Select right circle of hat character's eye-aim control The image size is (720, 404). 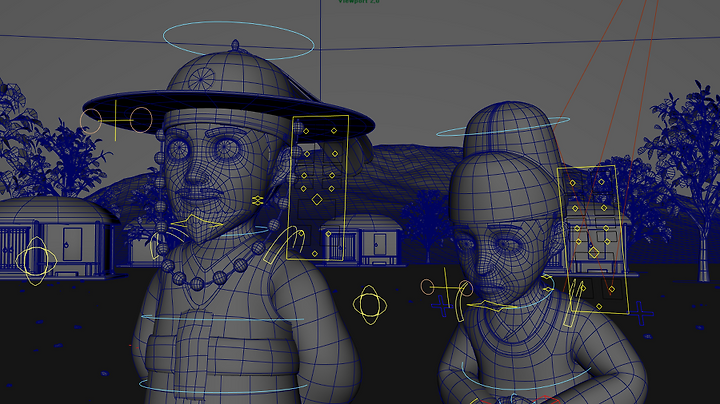click(141, 120)
